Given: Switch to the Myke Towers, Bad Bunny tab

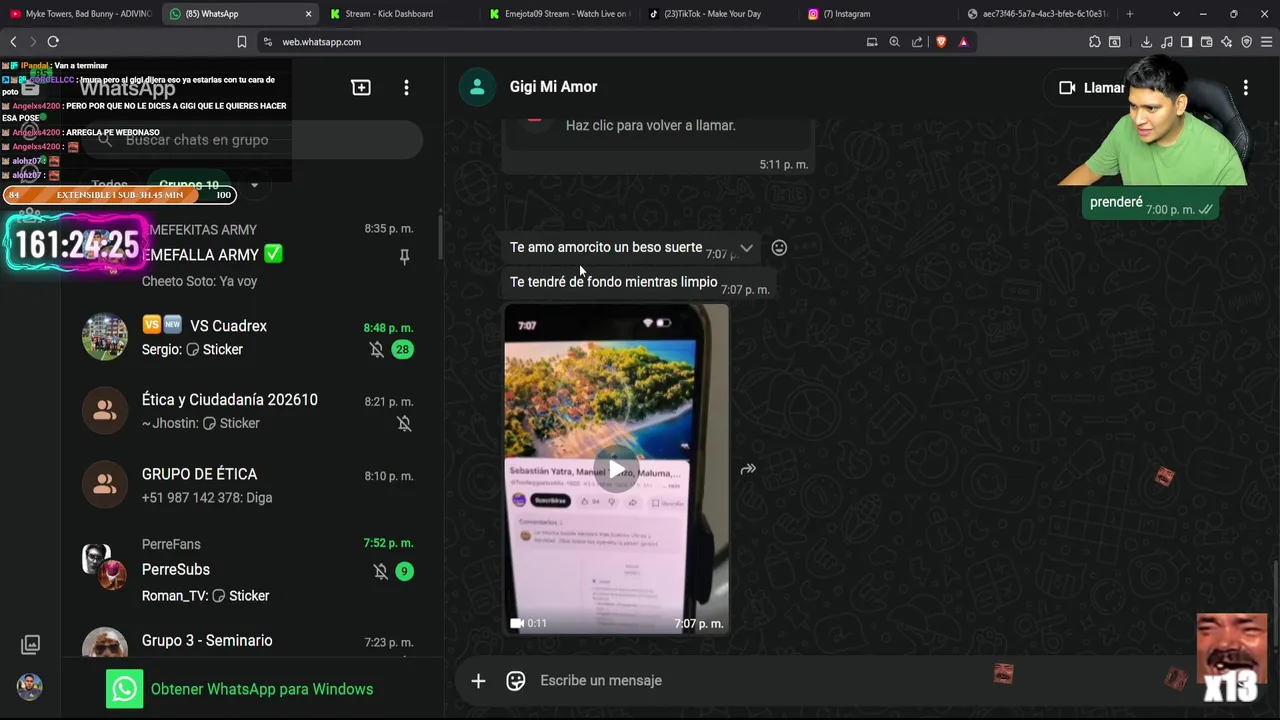Looking at the screenshot, I should (x=80, y=14).
